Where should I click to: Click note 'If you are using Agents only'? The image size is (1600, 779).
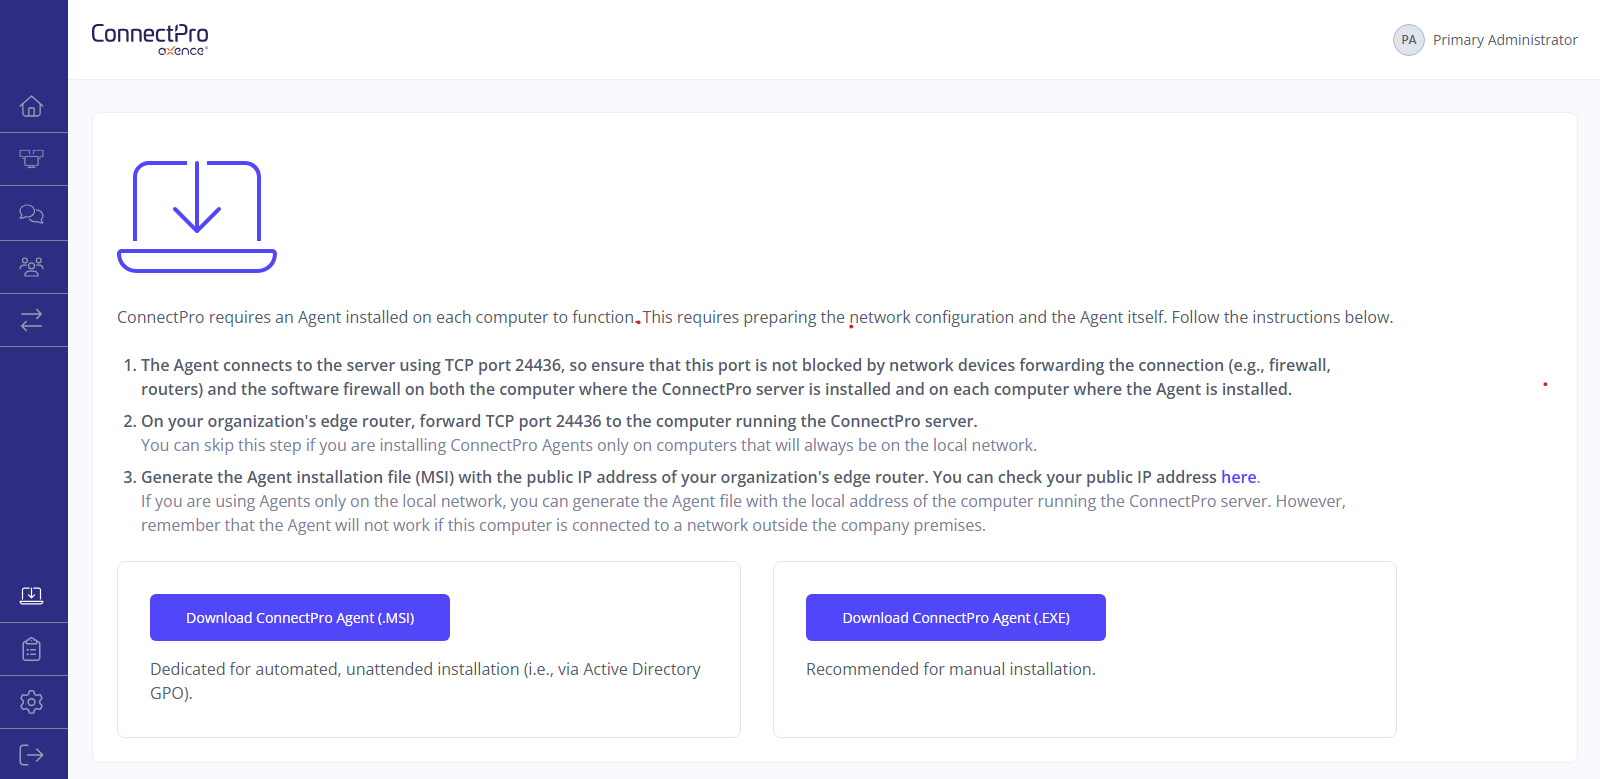point(743,513)
